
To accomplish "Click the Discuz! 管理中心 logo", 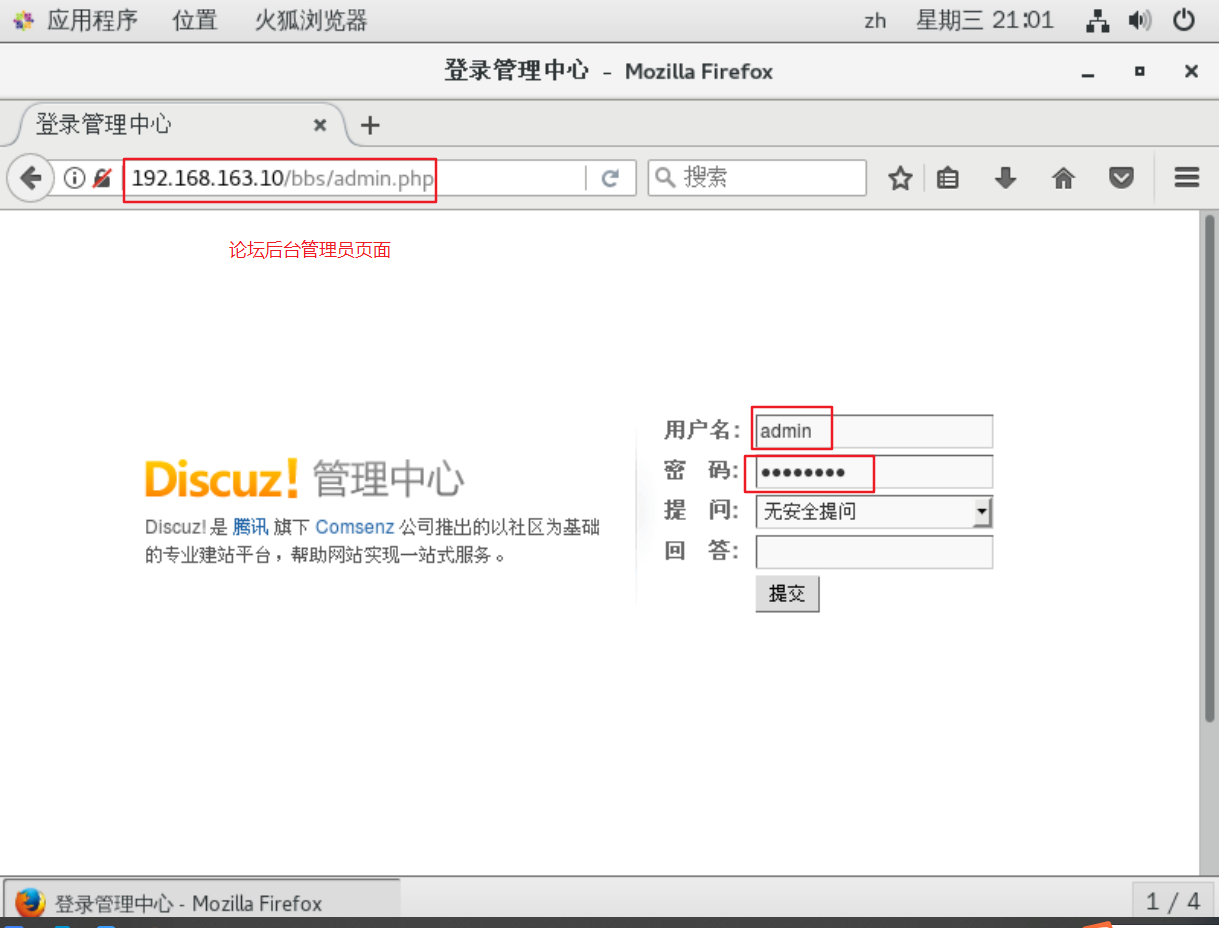I will [x=304, y=478].
